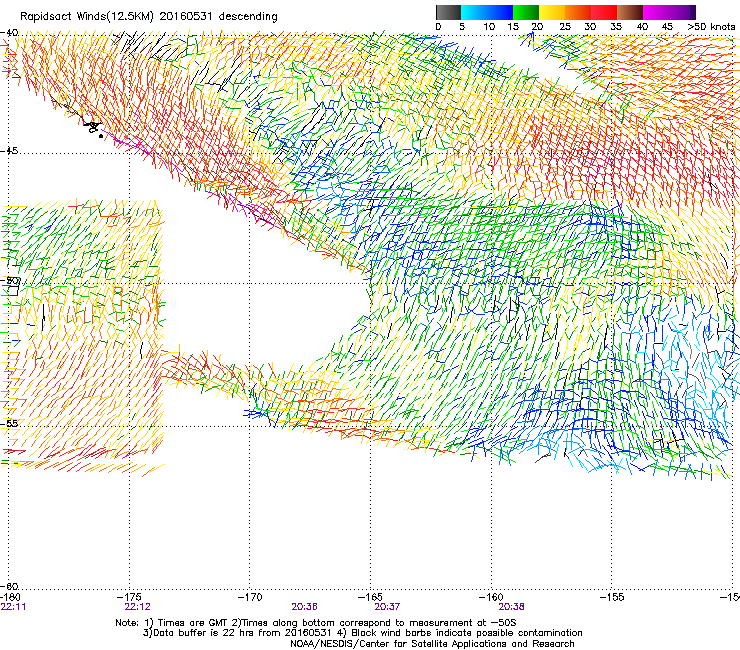Click the '>50 knots' legend label
Viewport: 740px width, 650px height.
point(711,27)
